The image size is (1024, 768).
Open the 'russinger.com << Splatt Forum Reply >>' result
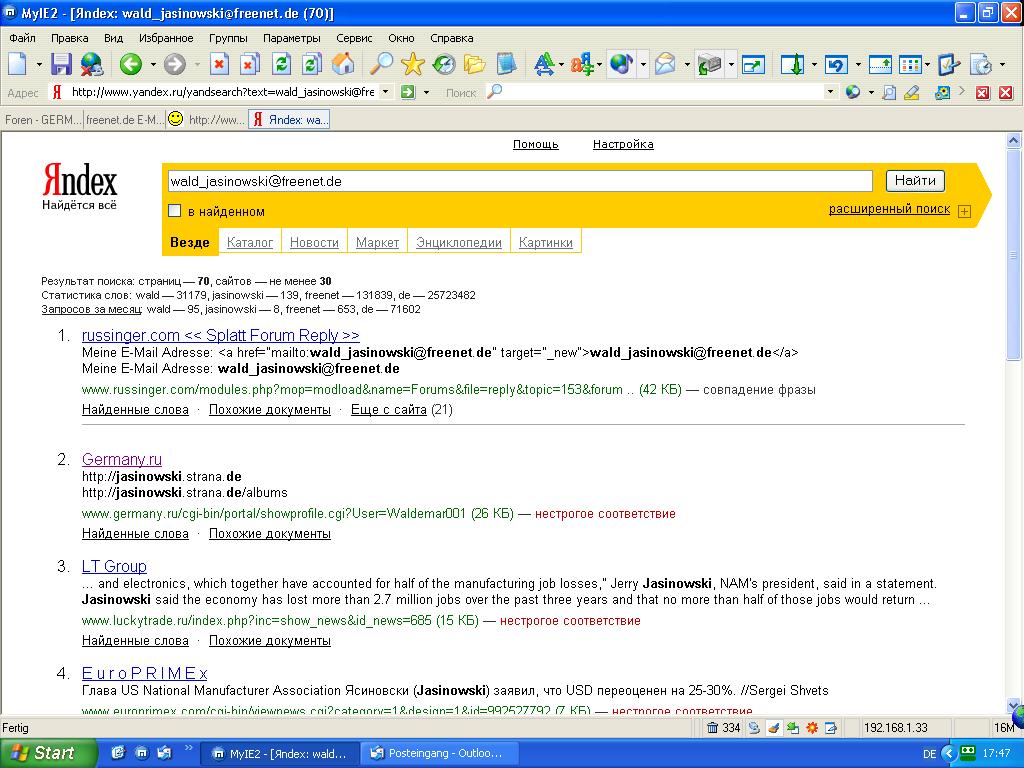click(221, 335)
